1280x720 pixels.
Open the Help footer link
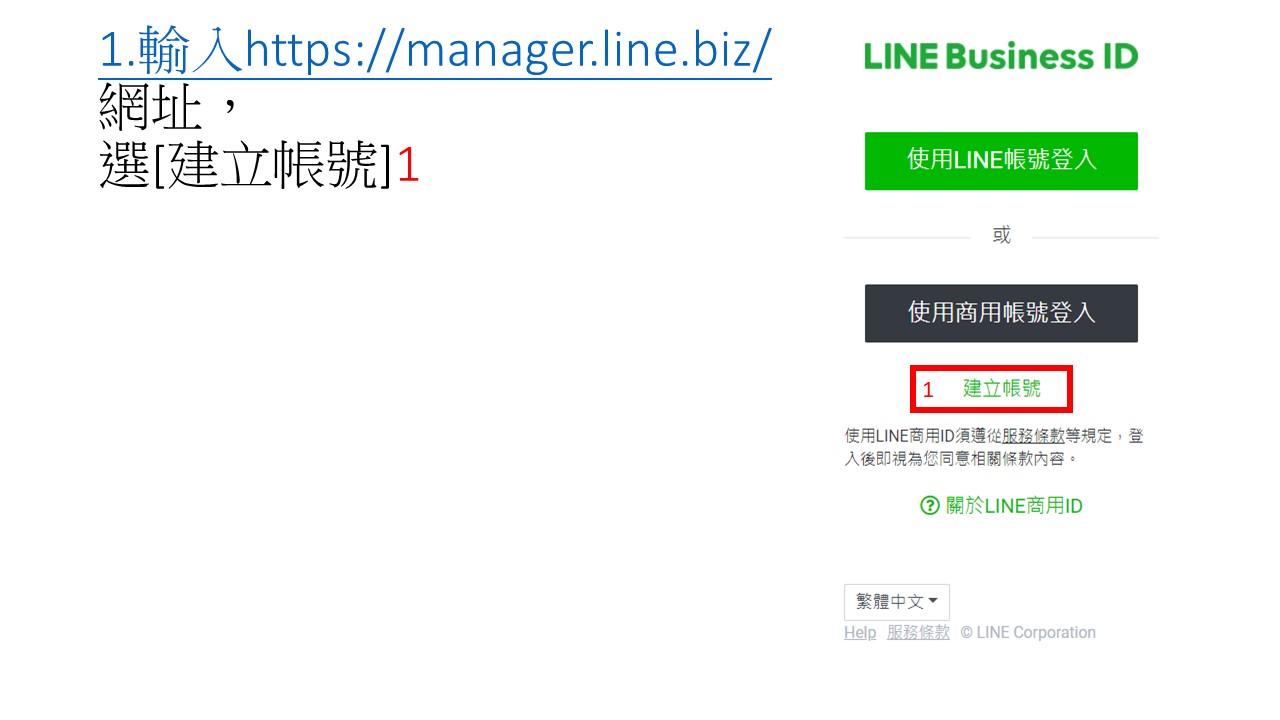coord(860,633)
